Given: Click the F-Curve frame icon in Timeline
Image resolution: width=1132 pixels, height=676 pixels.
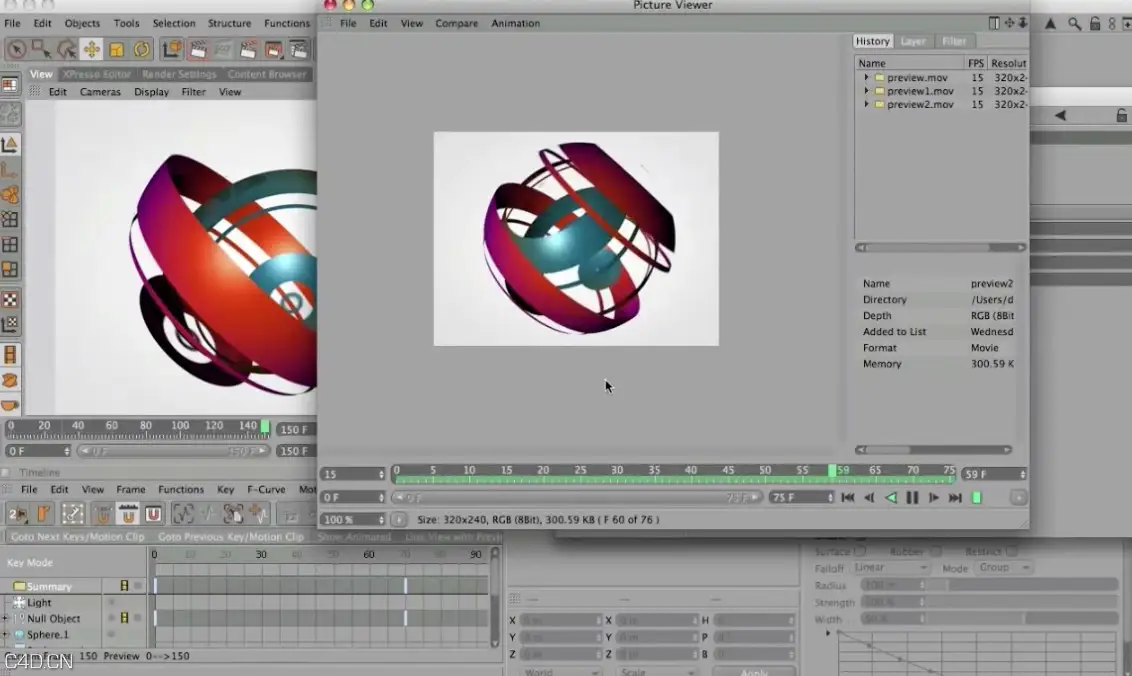Looking at the screenshot, I should click(183, 514).
